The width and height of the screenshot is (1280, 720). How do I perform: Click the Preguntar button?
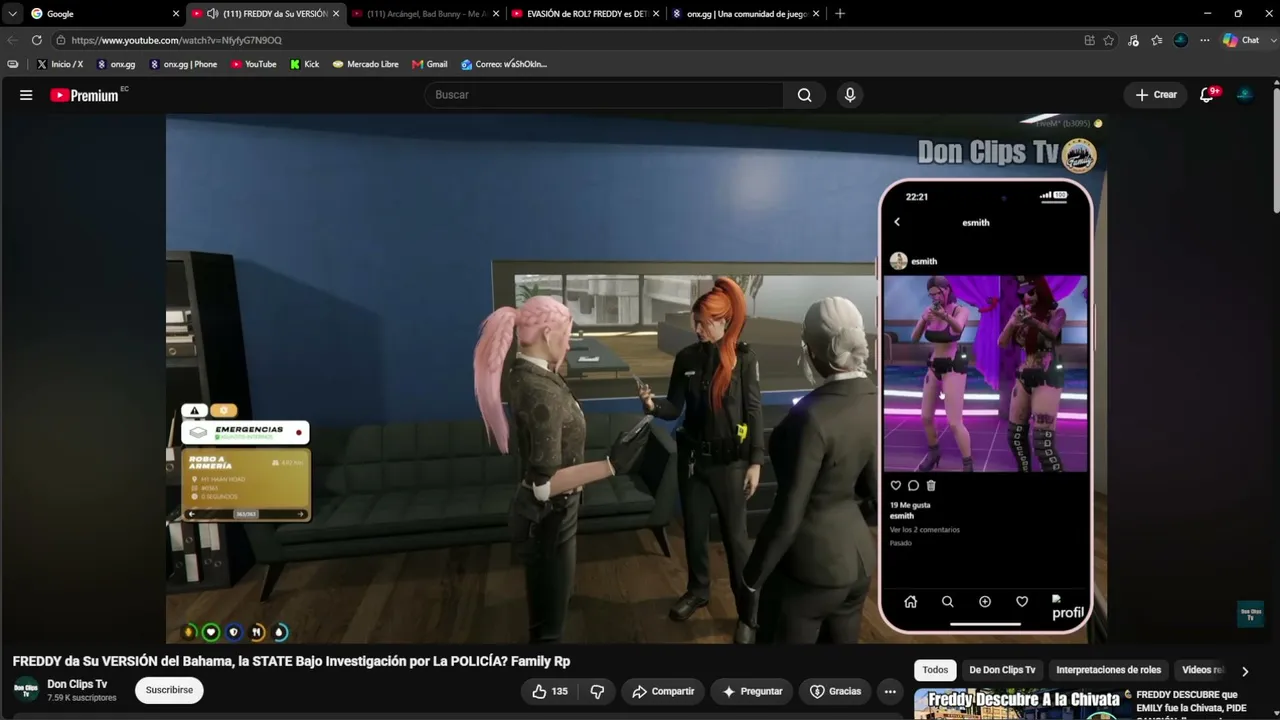point(751,691)
